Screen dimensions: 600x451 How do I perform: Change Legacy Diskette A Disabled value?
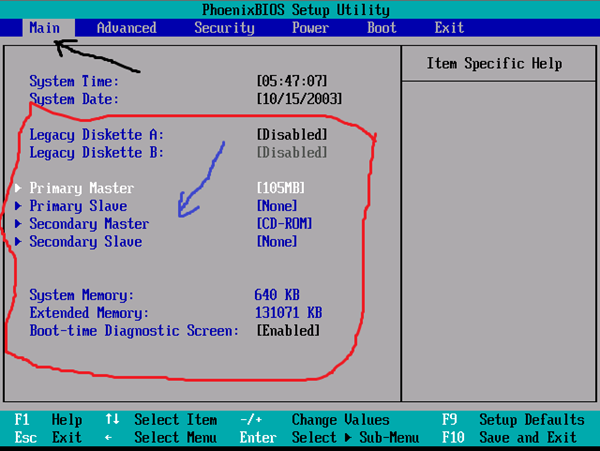tap(292, 135)
